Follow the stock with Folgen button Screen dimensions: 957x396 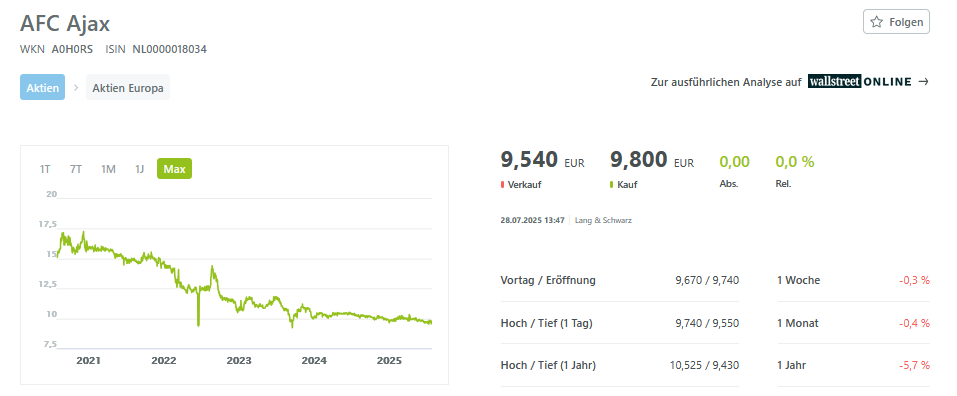(x=896, y=22)
